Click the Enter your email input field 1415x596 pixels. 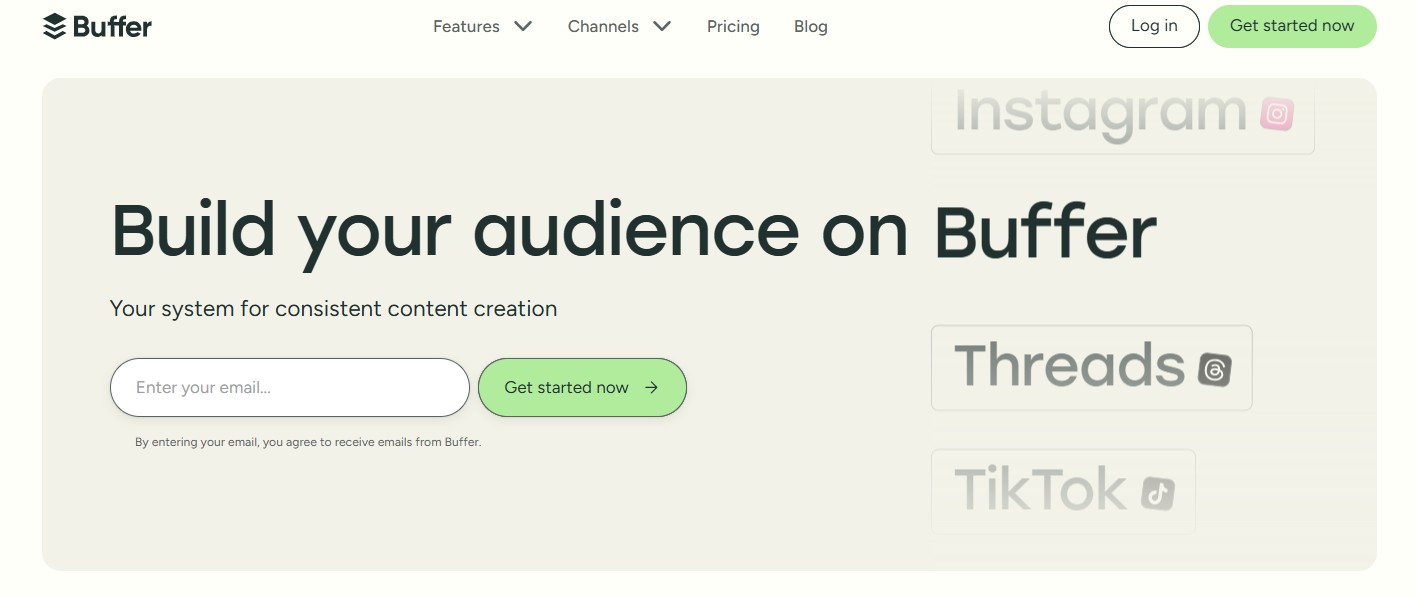(289, 387)
